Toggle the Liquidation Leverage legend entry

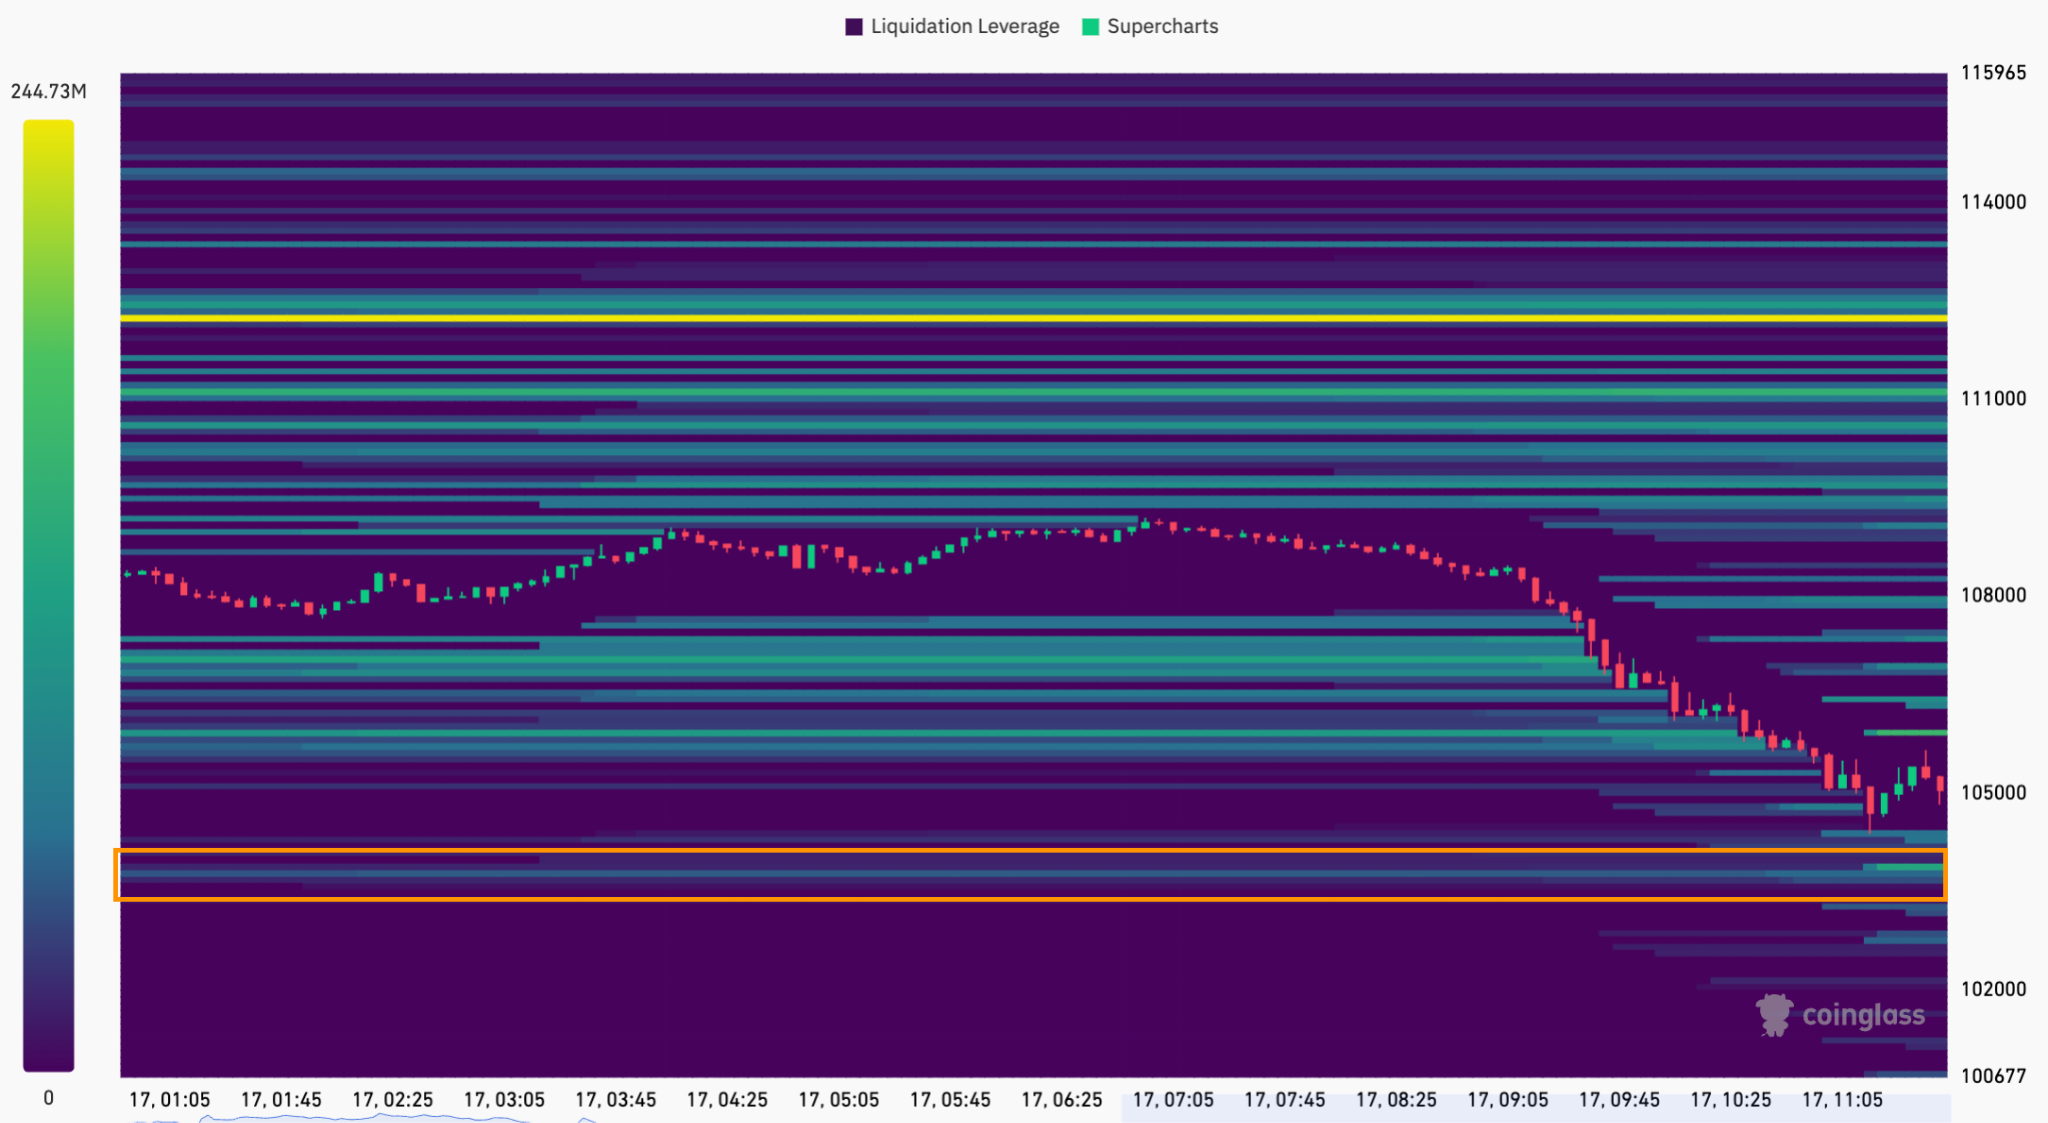964,27
